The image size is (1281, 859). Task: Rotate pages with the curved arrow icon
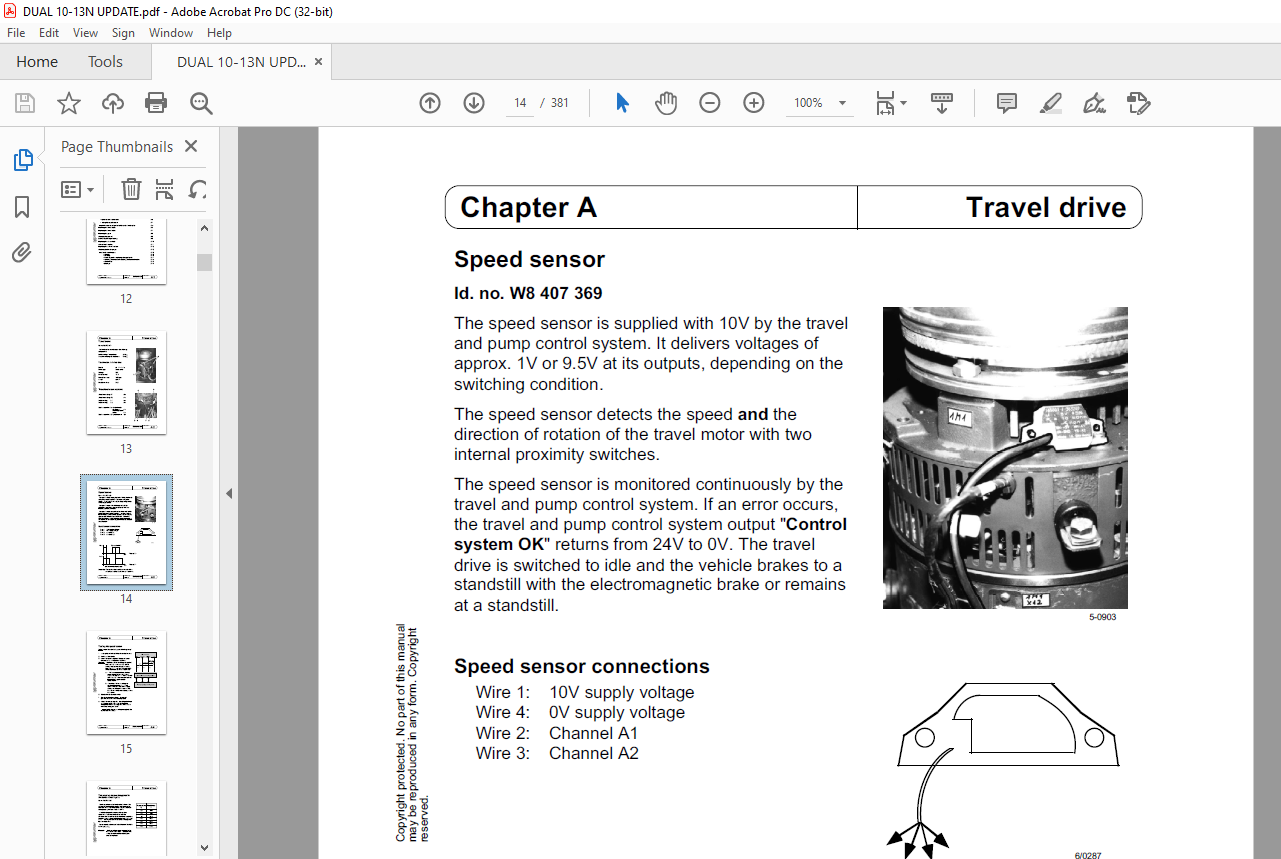point(198,189)
